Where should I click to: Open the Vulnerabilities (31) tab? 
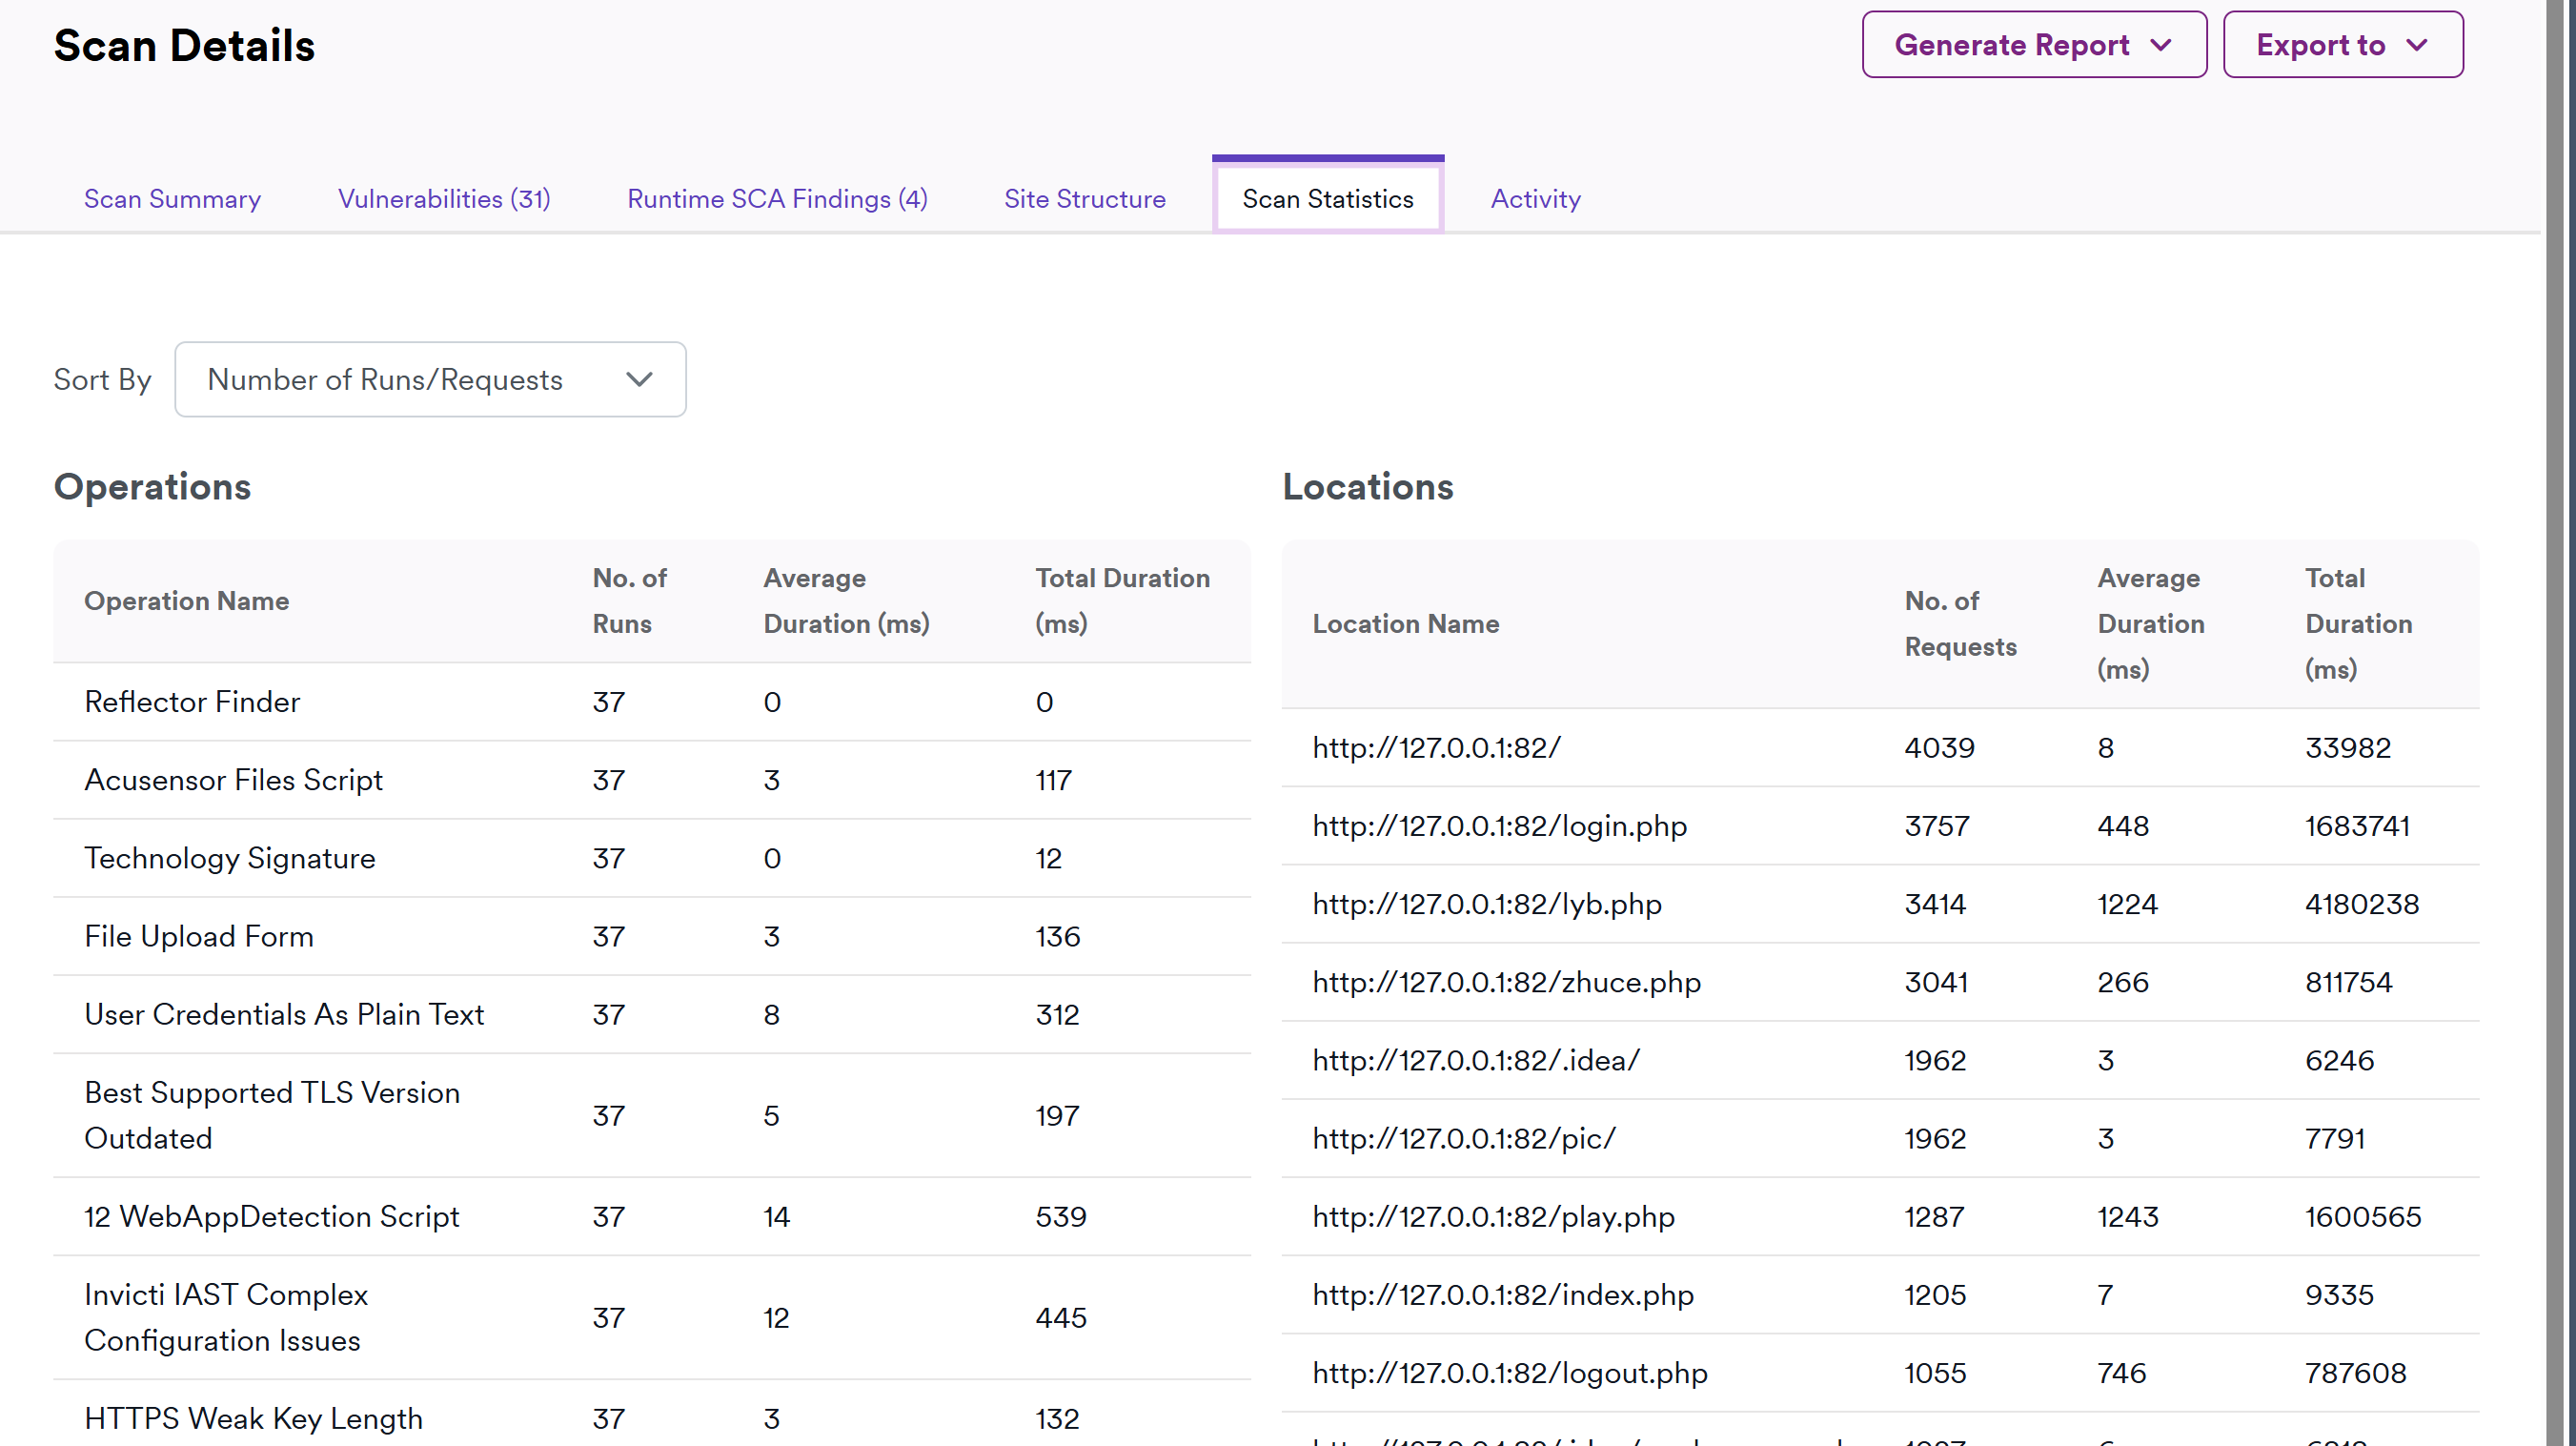coord(444,199)
